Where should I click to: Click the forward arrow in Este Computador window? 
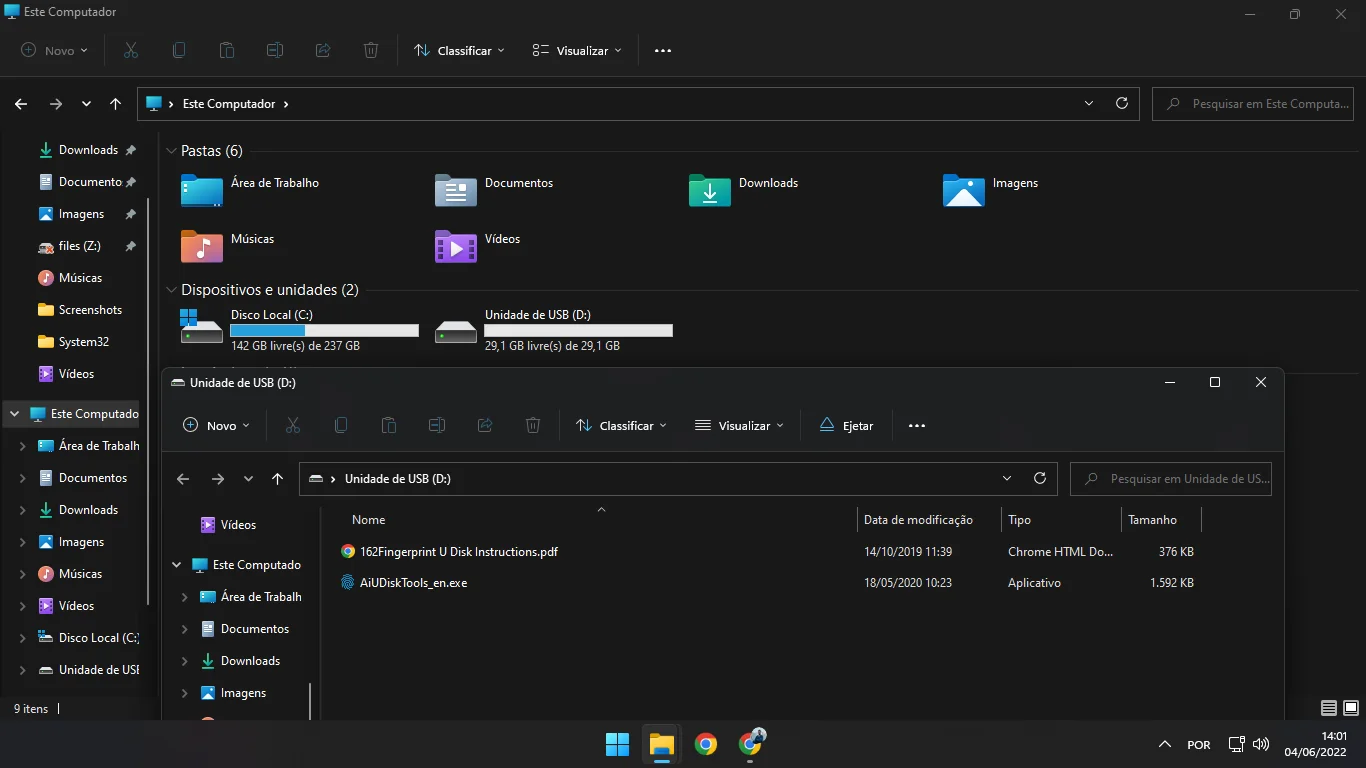[x=55, y=103]
